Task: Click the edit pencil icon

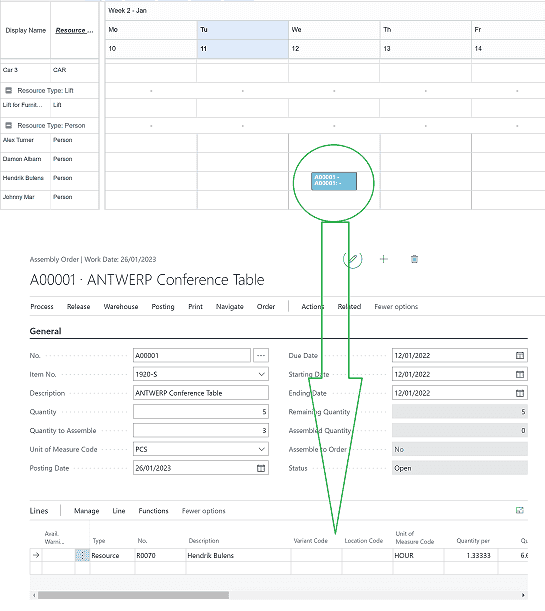Action: click(352, 259)
